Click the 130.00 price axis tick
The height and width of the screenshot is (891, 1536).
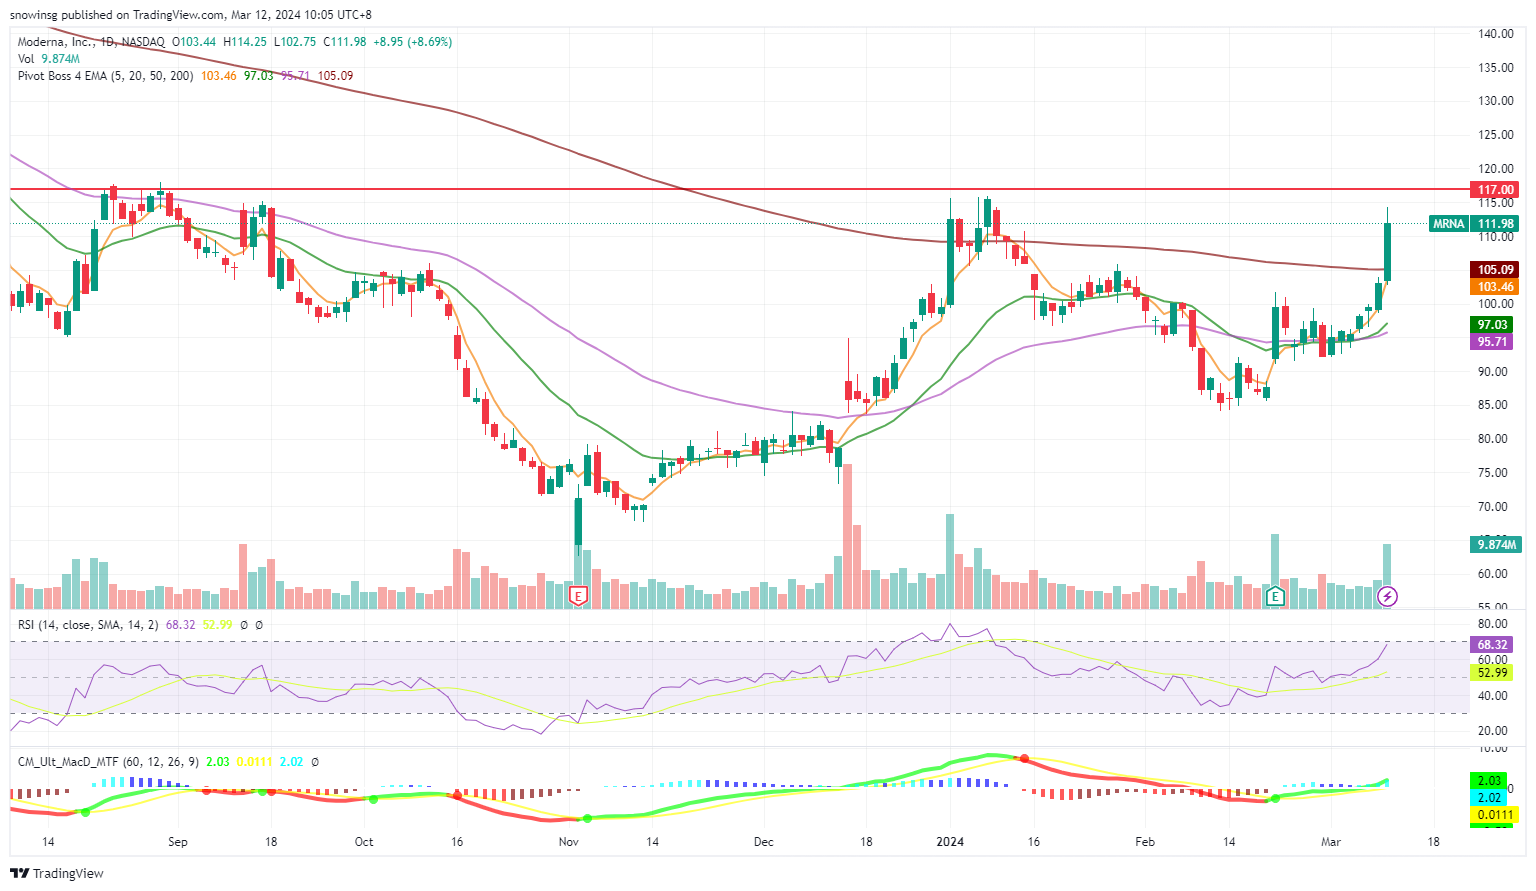point(1496,101)
